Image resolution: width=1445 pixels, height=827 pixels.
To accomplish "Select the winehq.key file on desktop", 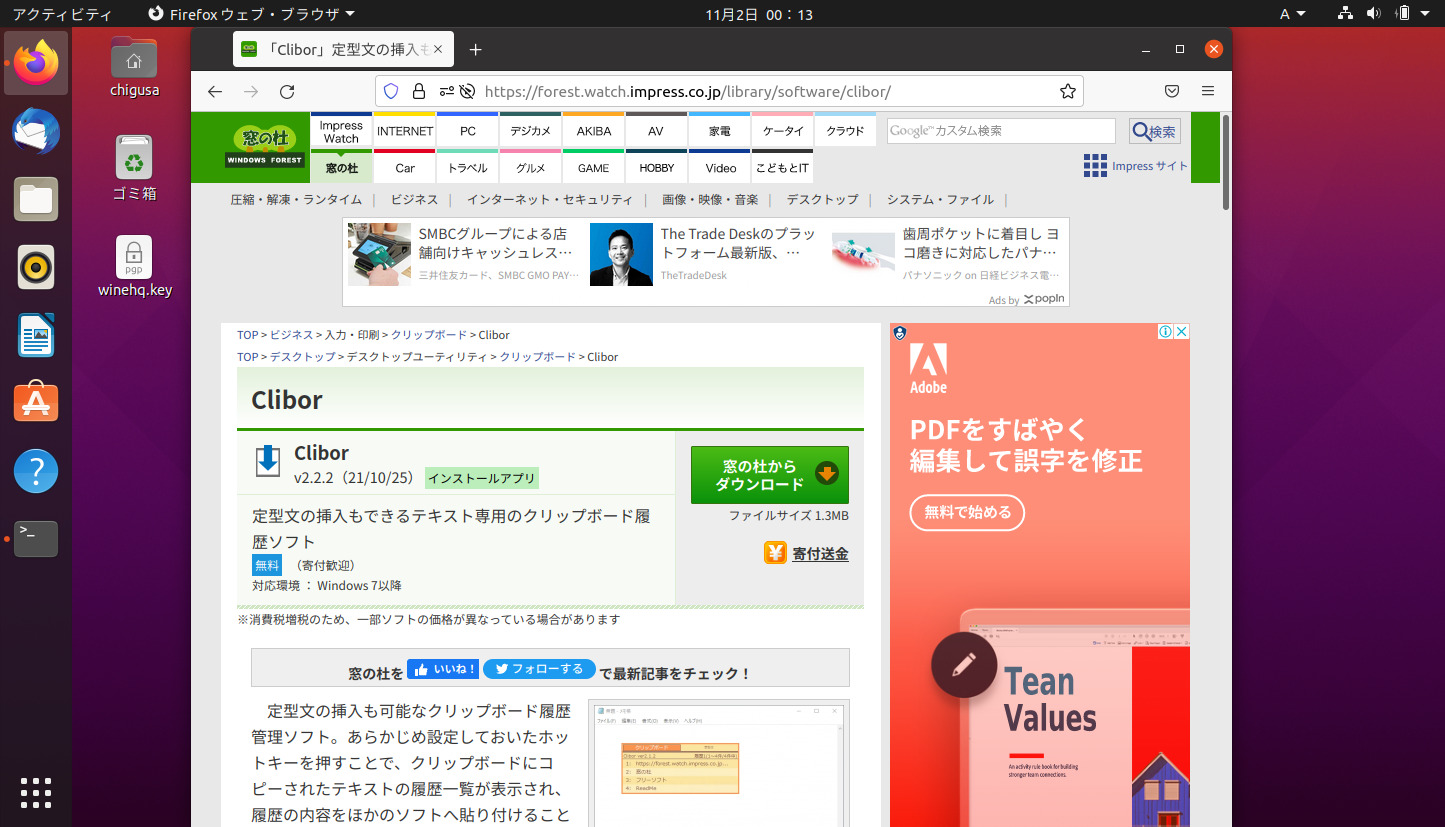I will pos(134,267).
